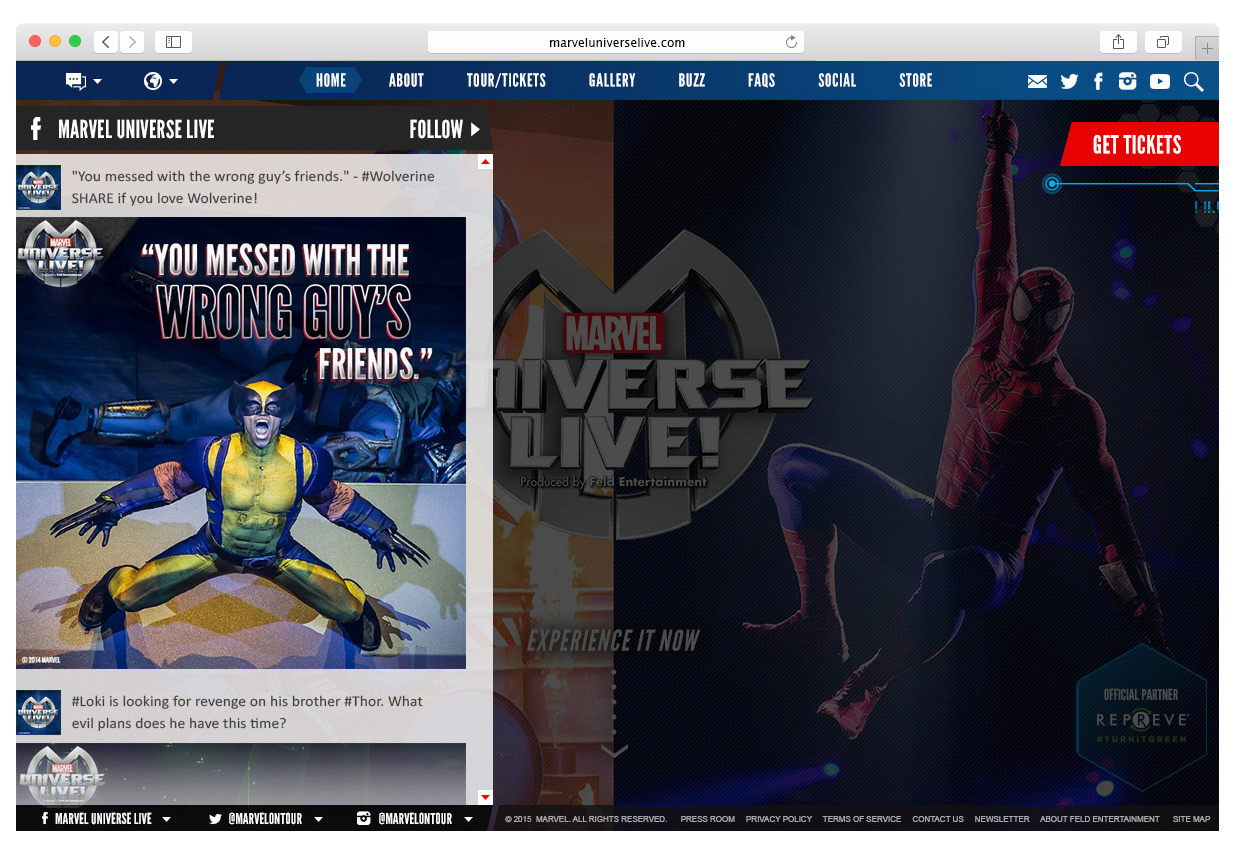This screenshot has width=1241, height=853.
Task: Open the Safari share button
Action: 1118,42
